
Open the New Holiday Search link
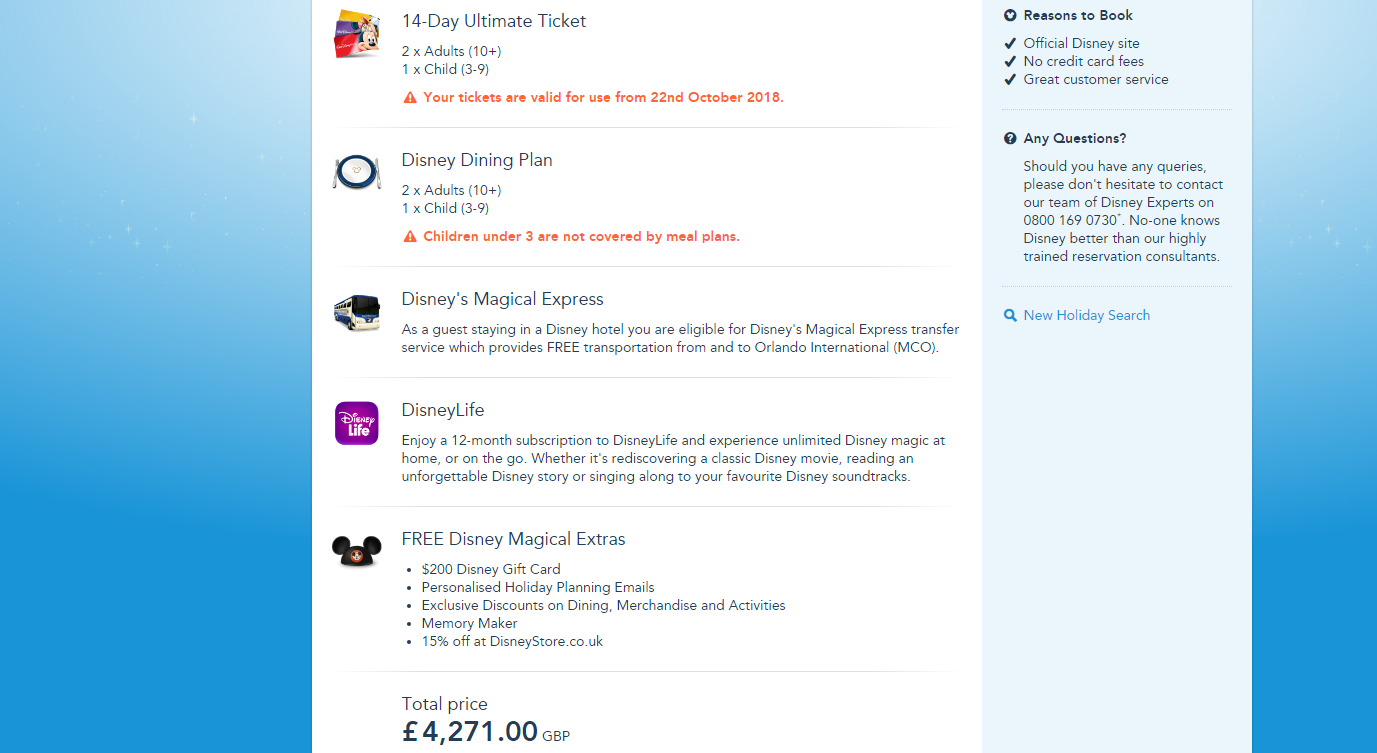[1086, 316]
